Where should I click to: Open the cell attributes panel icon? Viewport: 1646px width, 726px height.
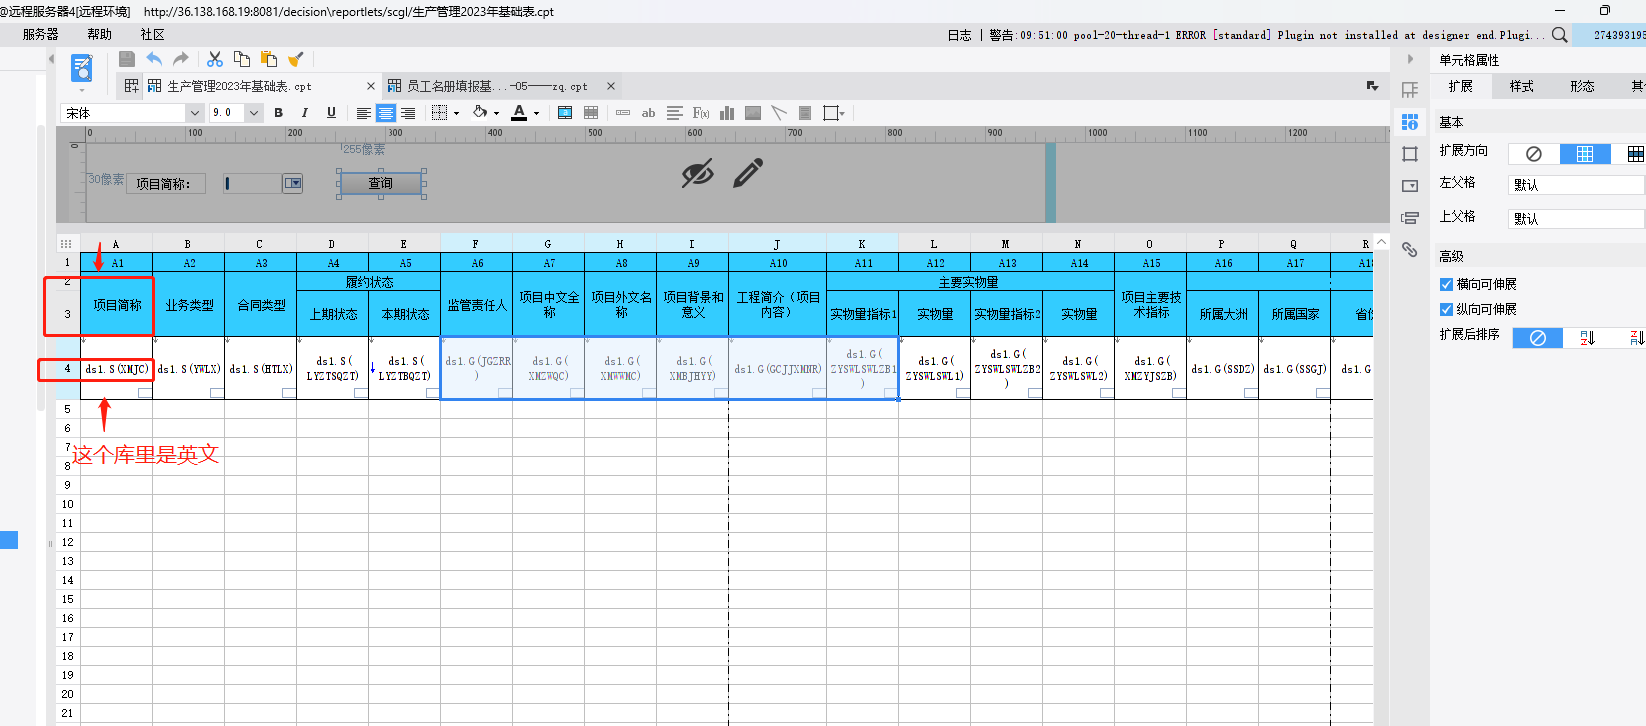tap(1410, 122)
